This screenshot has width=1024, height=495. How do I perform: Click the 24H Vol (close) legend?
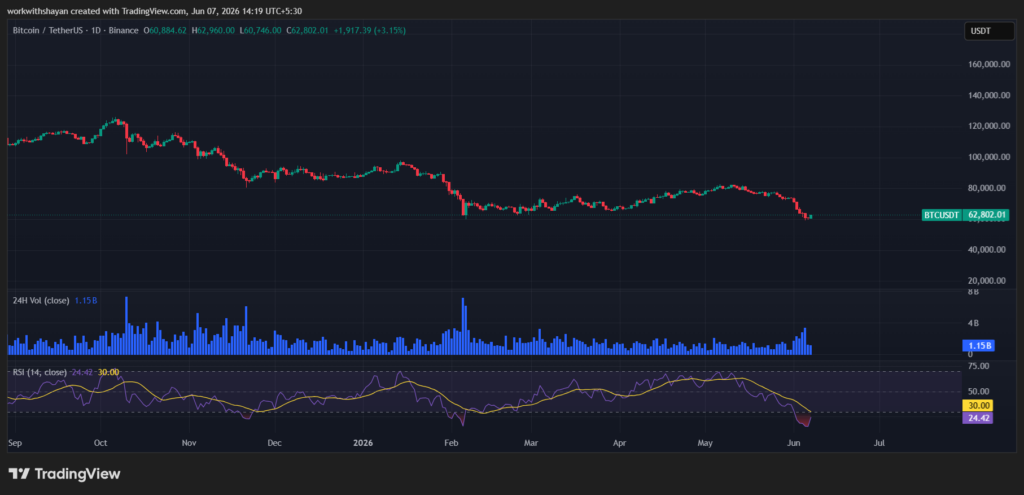click(40, 300)
